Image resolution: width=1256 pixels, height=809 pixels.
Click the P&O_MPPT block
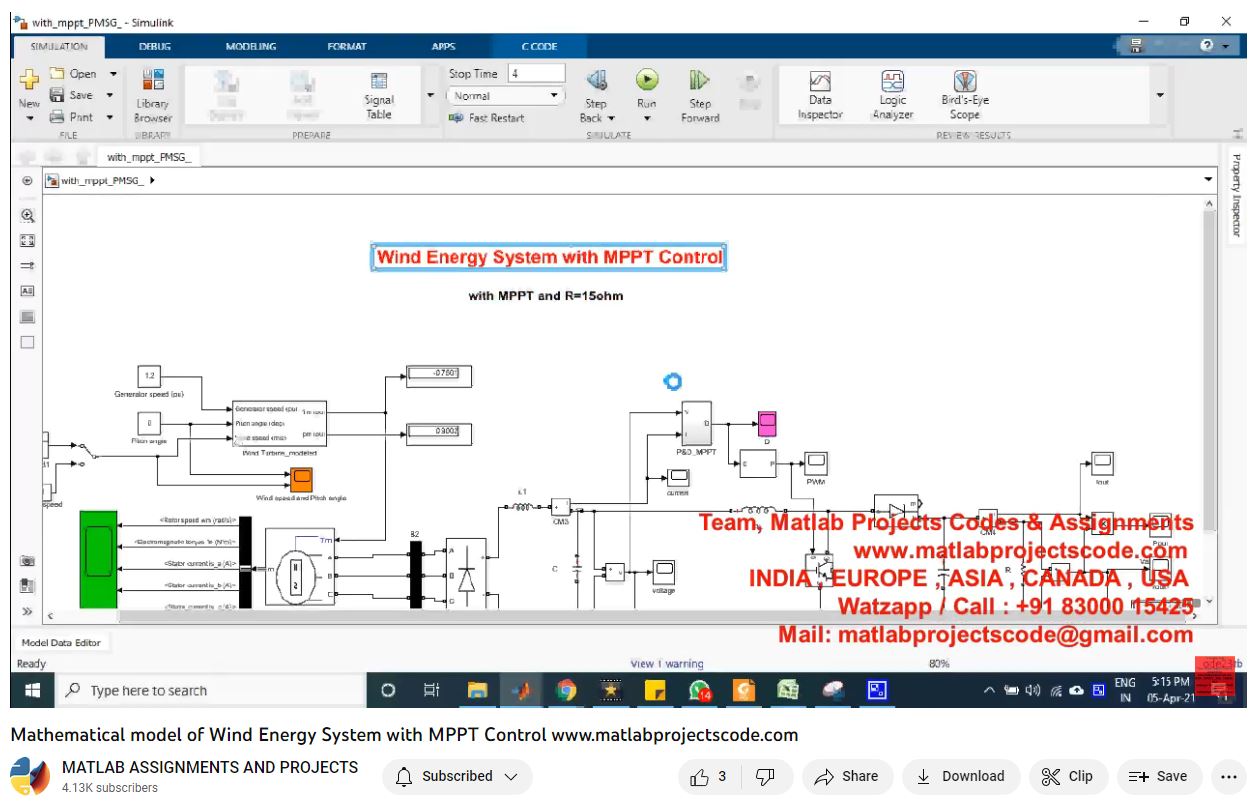pyautogui.click(x=696, y=423)
